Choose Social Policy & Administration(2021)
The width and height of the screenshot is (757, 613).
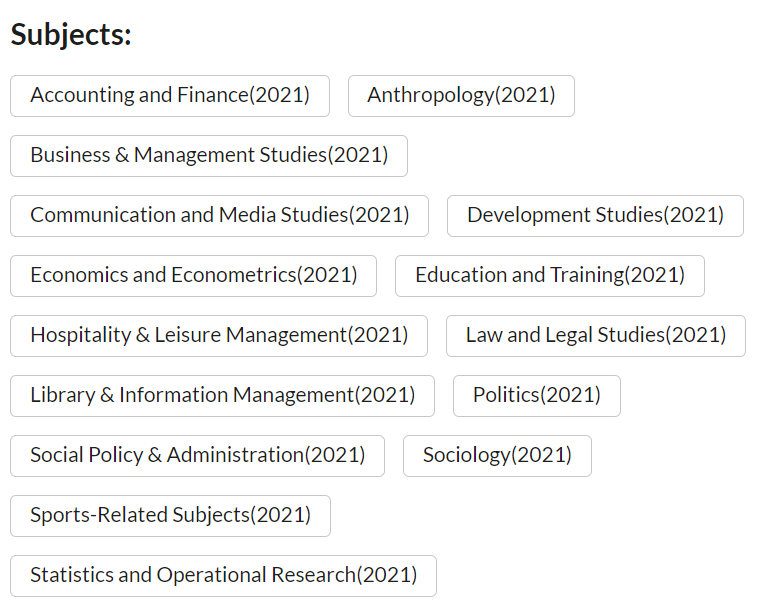pyautogui.click(x=197, y=456)
